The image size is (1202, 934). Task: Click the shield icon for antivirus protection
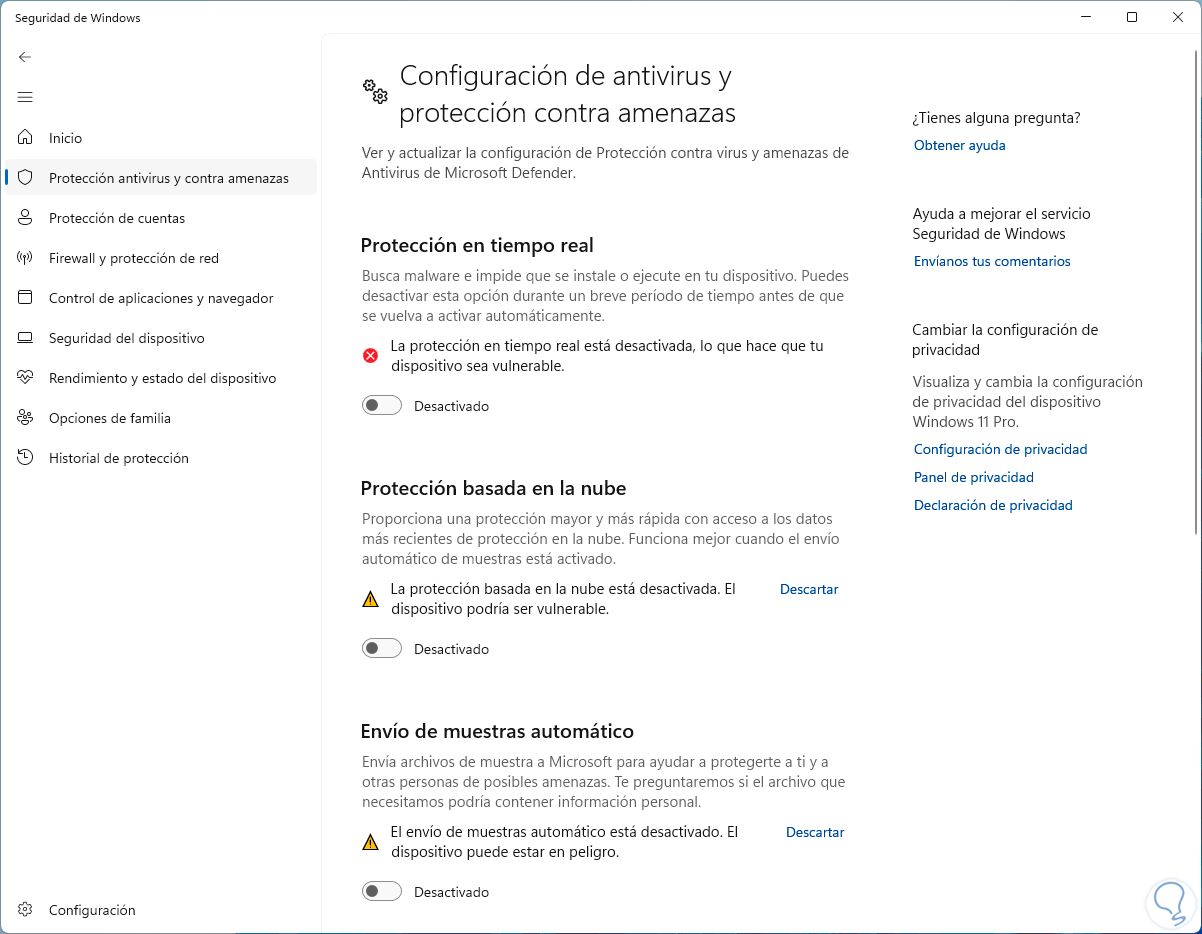point(26,178)
